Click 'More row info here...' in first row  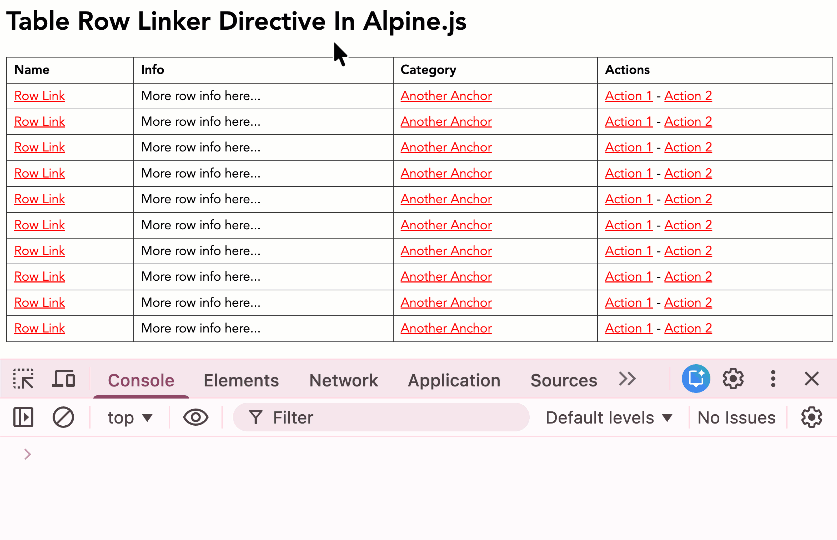click(201, 96)
